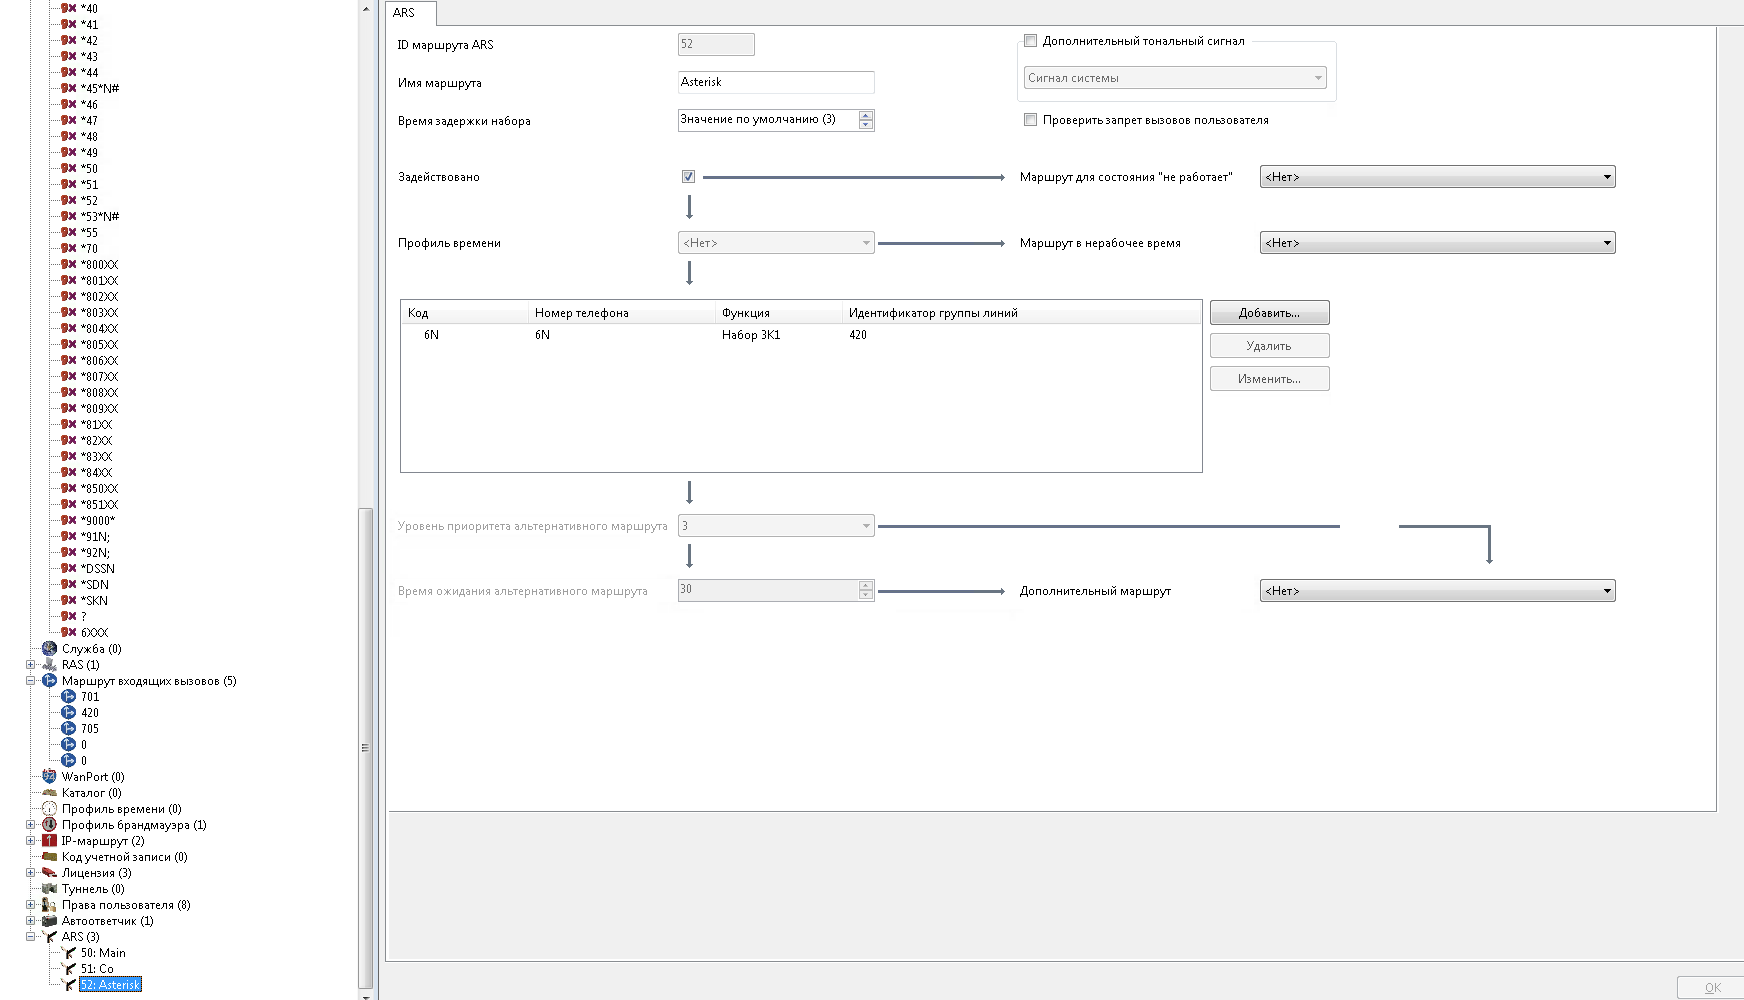1744x1000 pixels.
Task: Click the tree panel vertical scrollbar
Action: coord(365,750)
